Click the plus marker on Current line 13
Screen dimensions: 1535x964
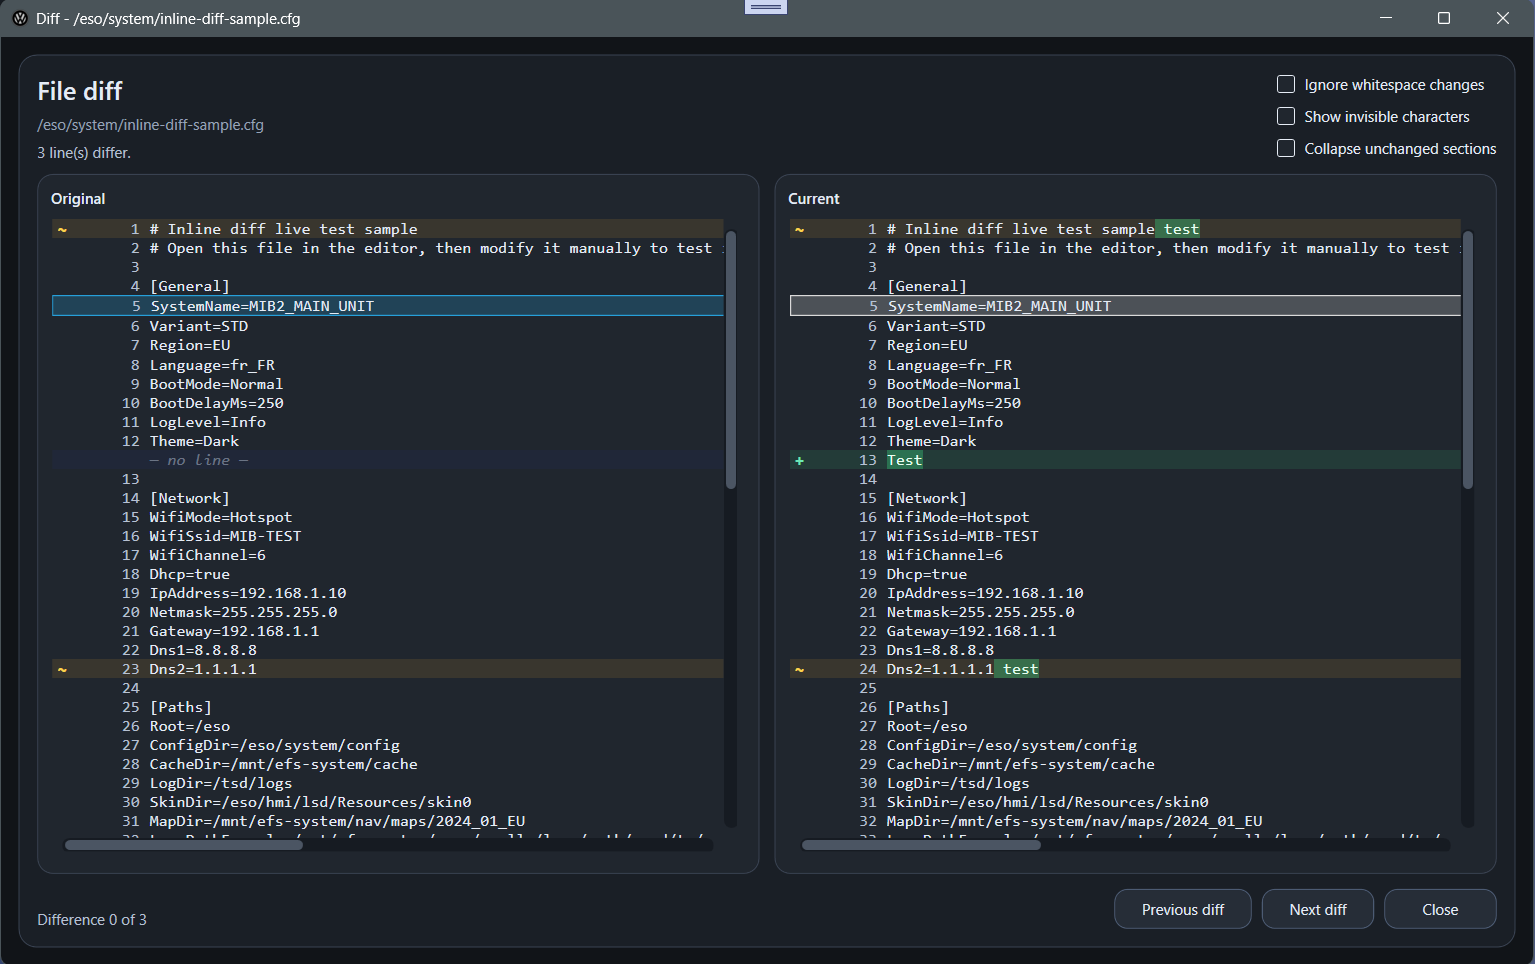point(799,461)
